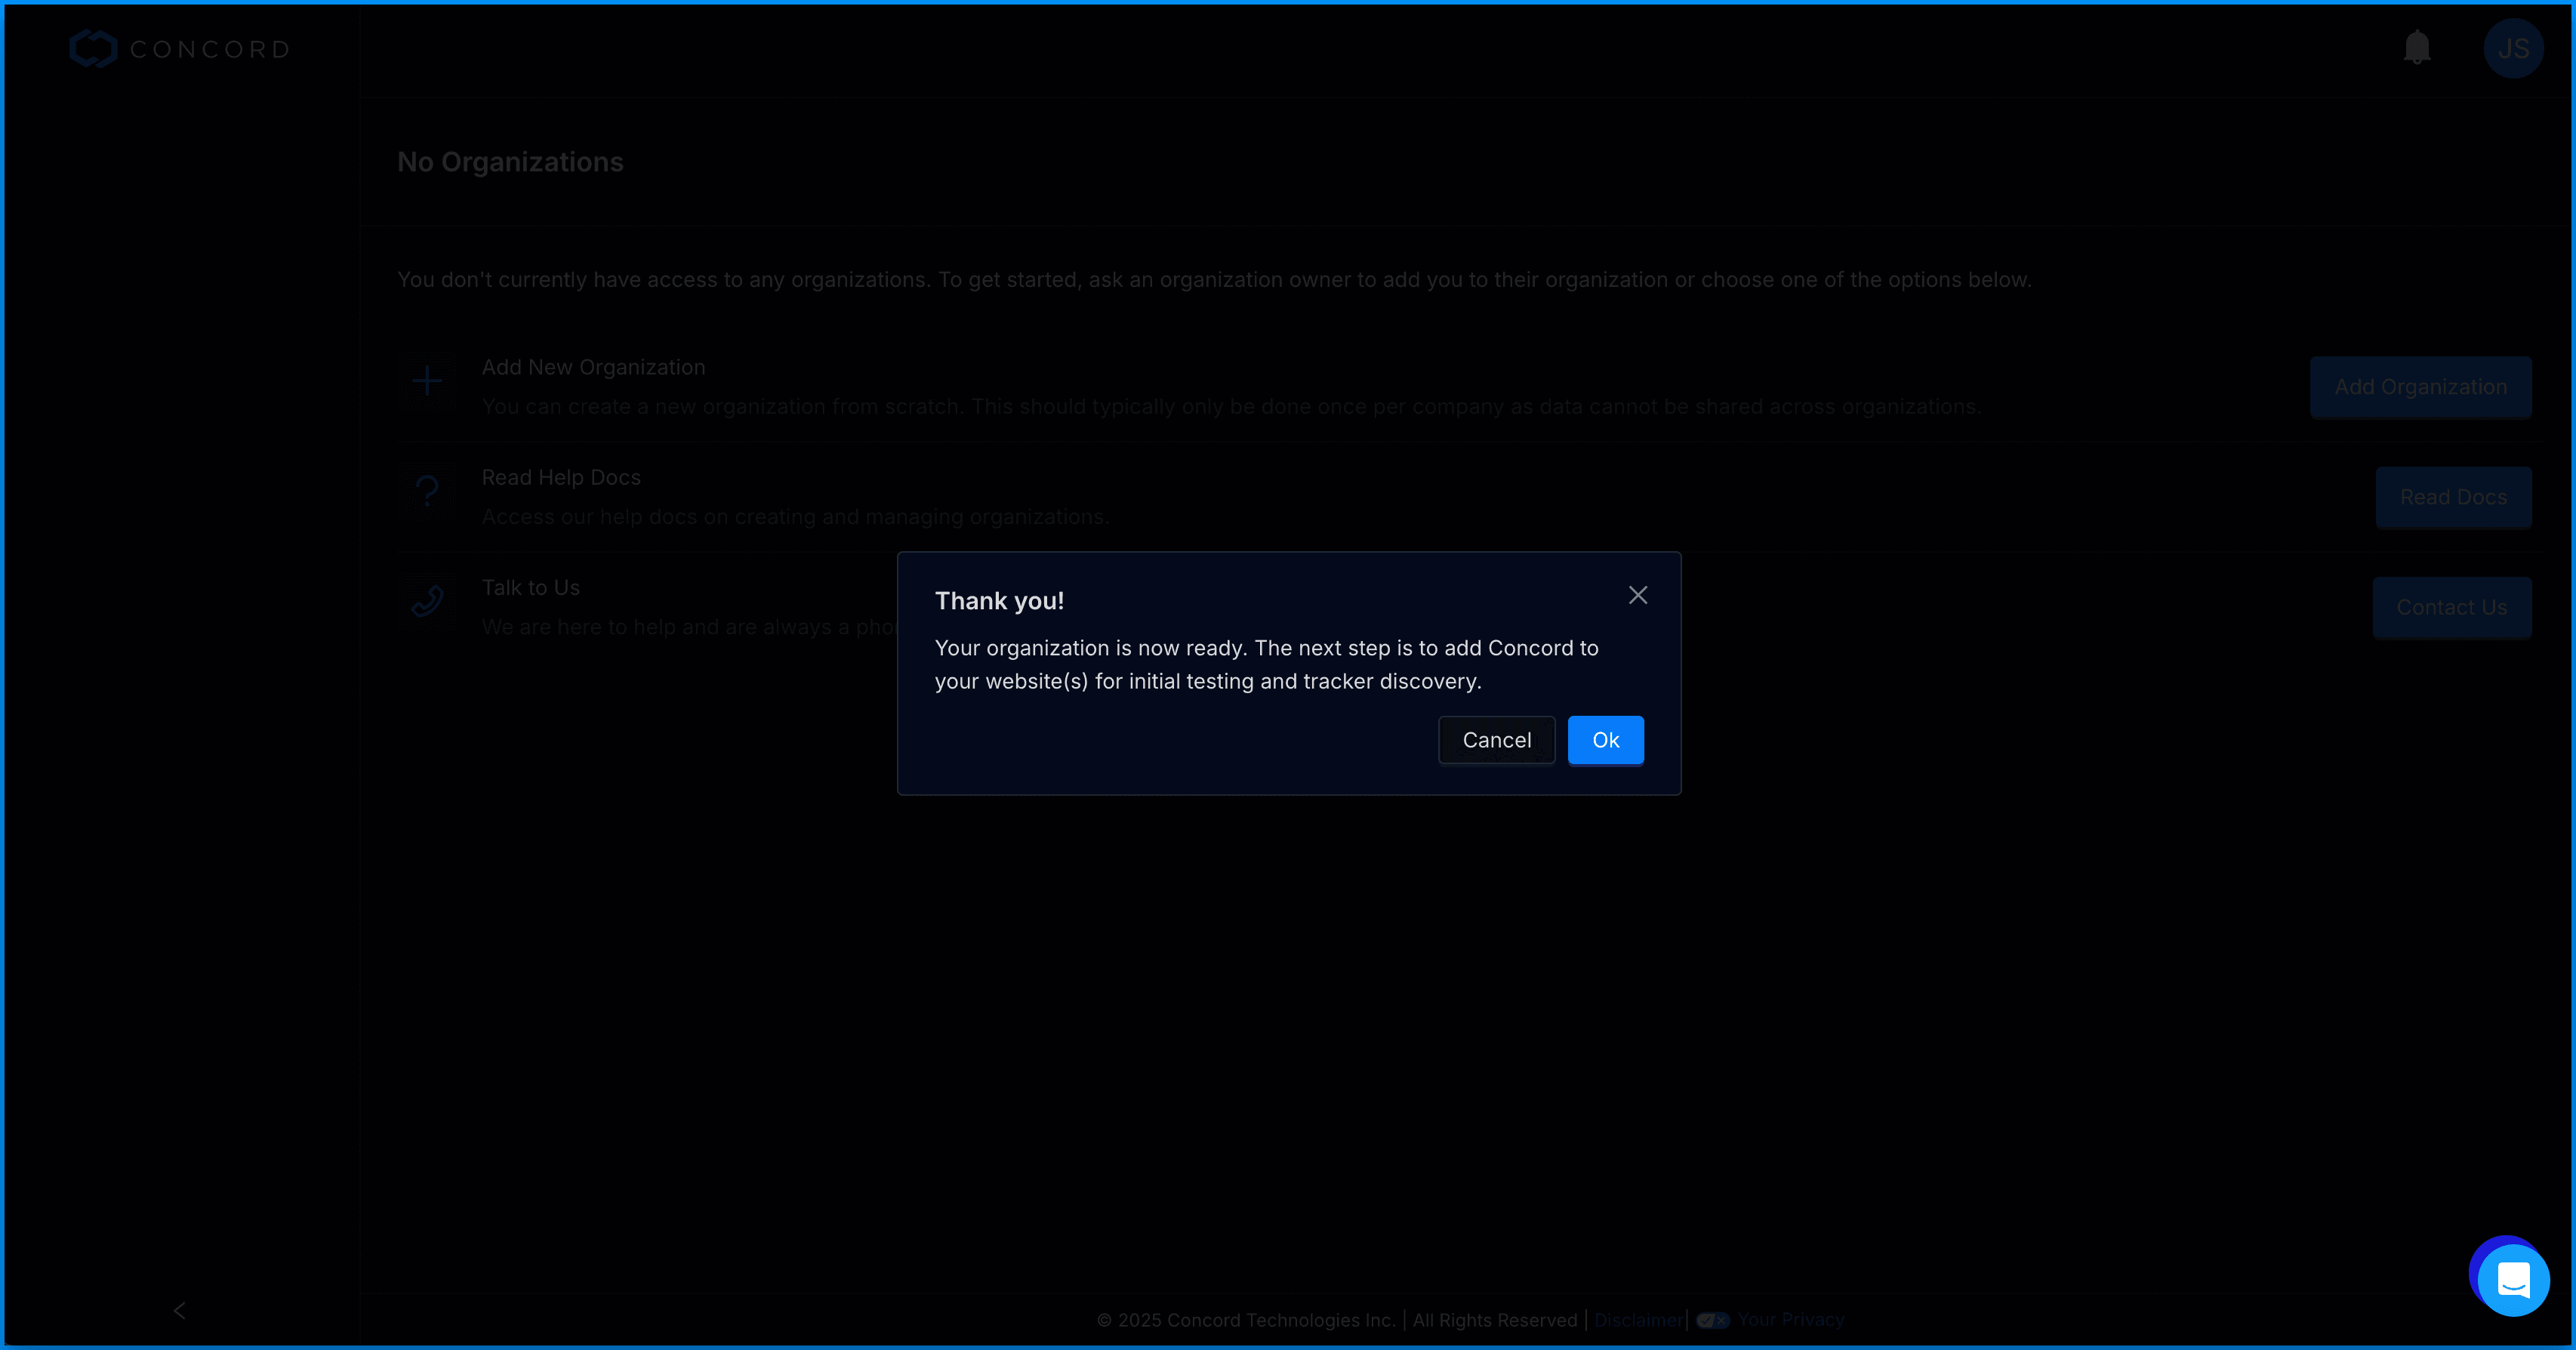
Task: Click the privacy choices toggle icon in footer
Action: [1712, 1320]
